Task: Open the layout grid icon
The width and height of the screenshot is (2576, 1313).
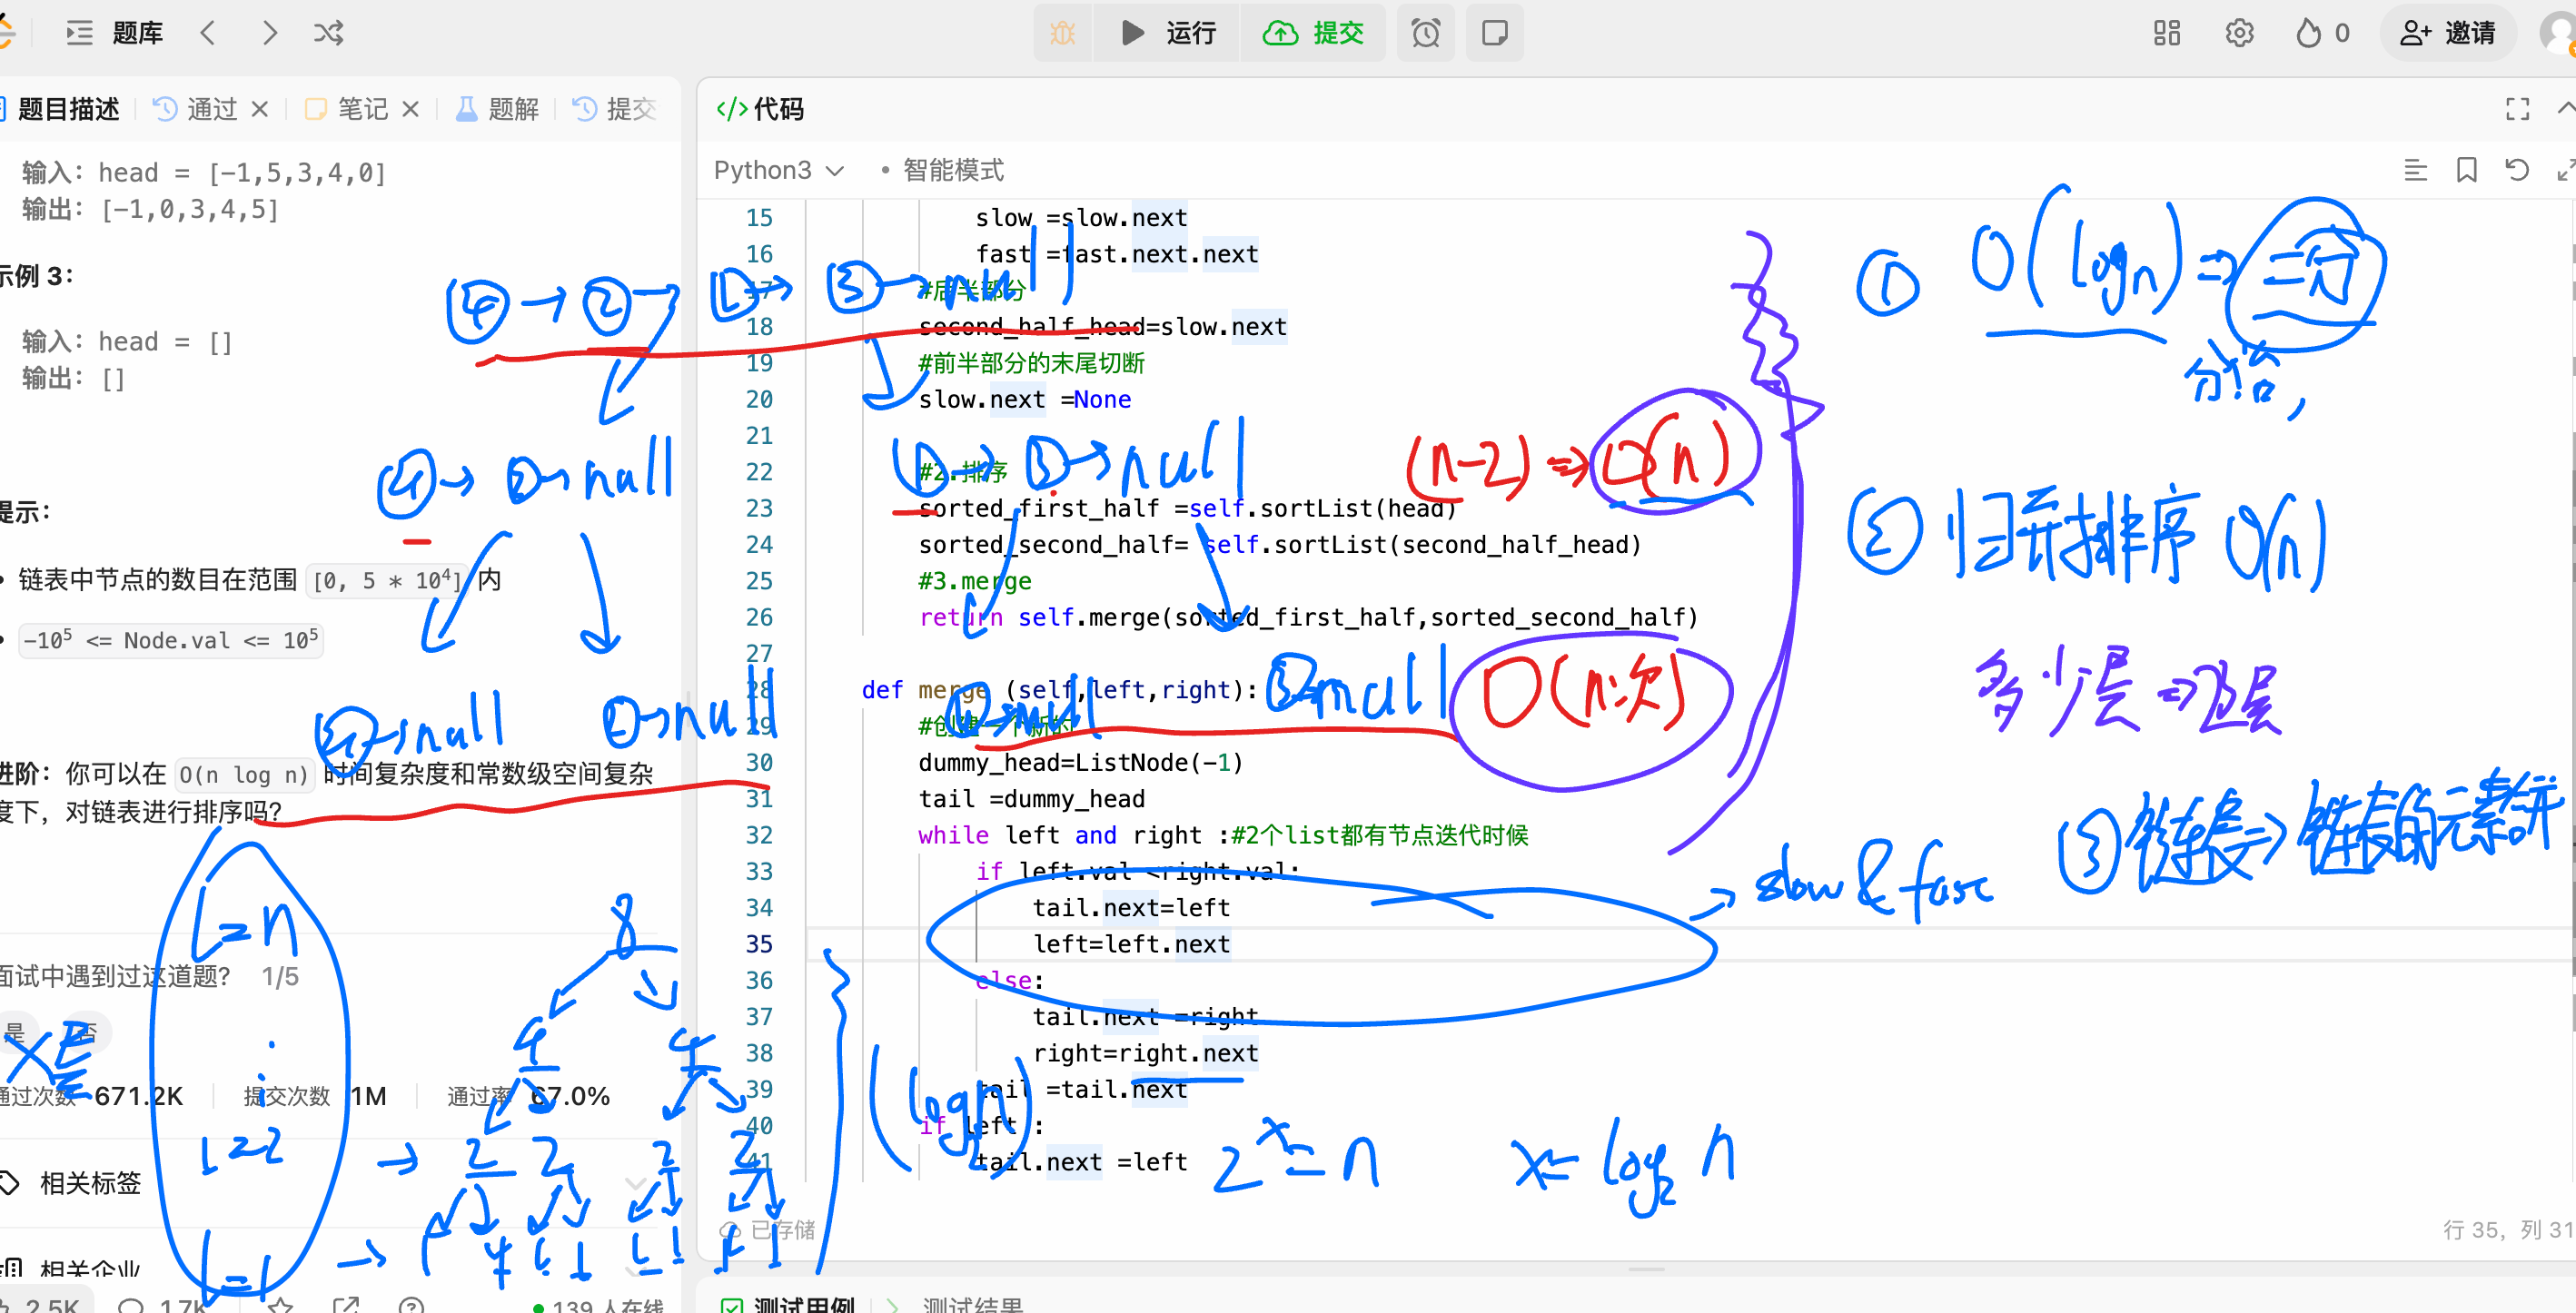Action: coord(2166,33)
